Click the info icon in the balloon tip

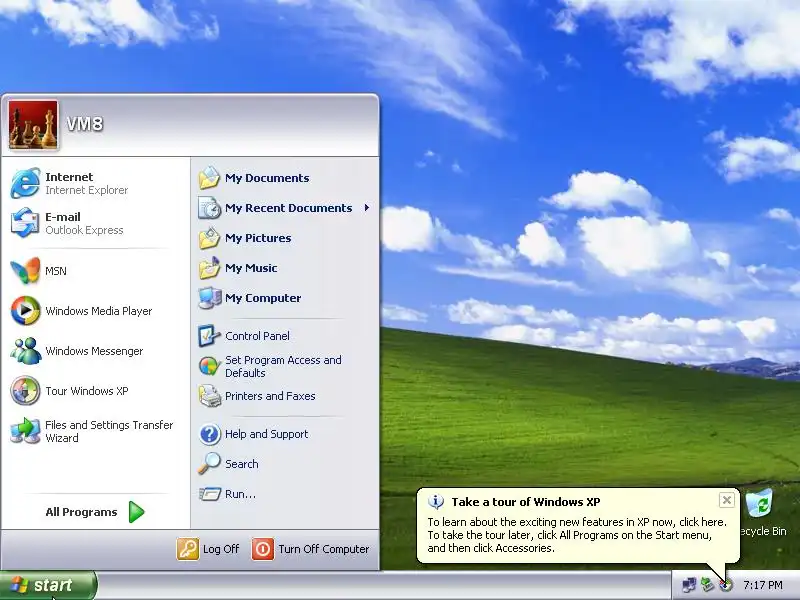(436, 502)
